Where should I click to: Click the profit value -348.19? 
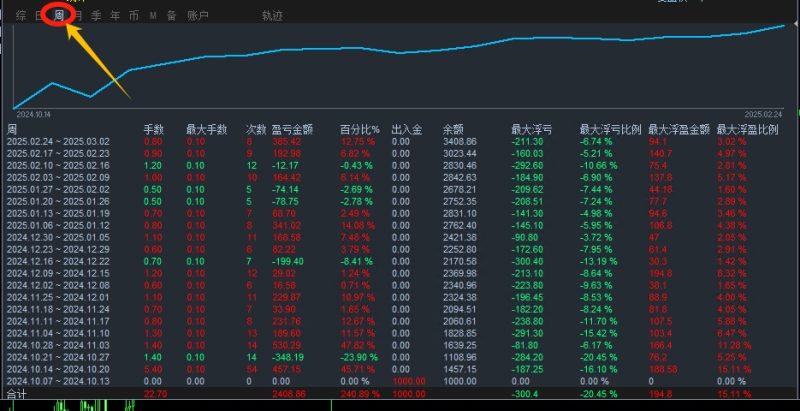(288, 357)
